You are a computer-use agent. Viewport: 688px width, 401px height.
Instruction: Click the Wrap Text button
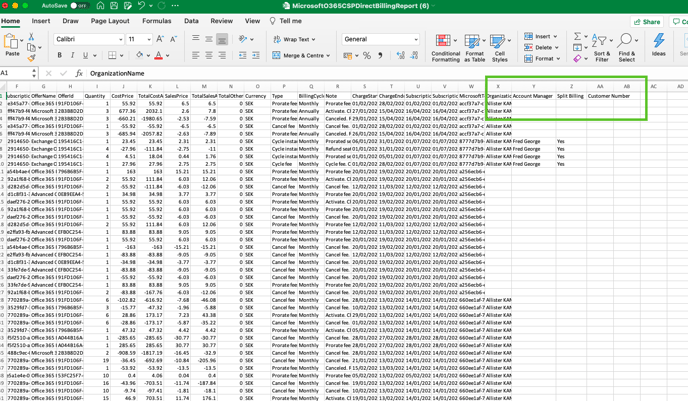coord(294,39)
